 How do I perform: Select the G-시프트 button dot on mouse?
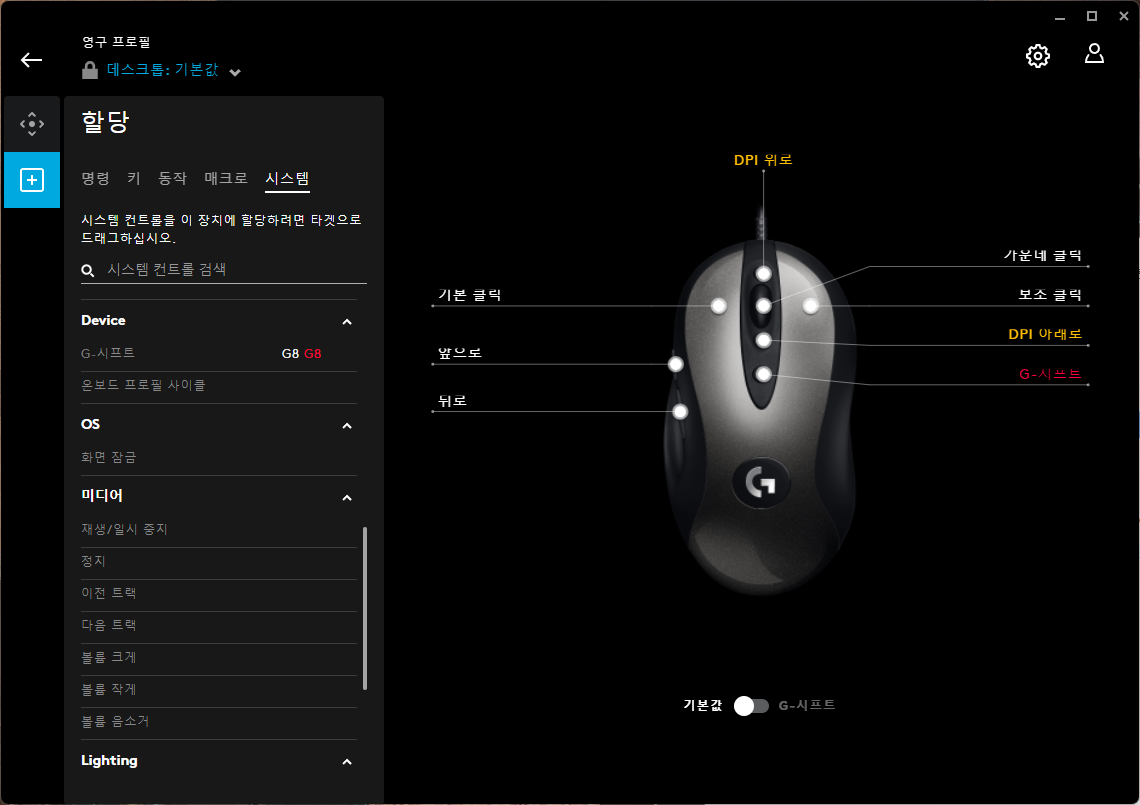(763, 375)
